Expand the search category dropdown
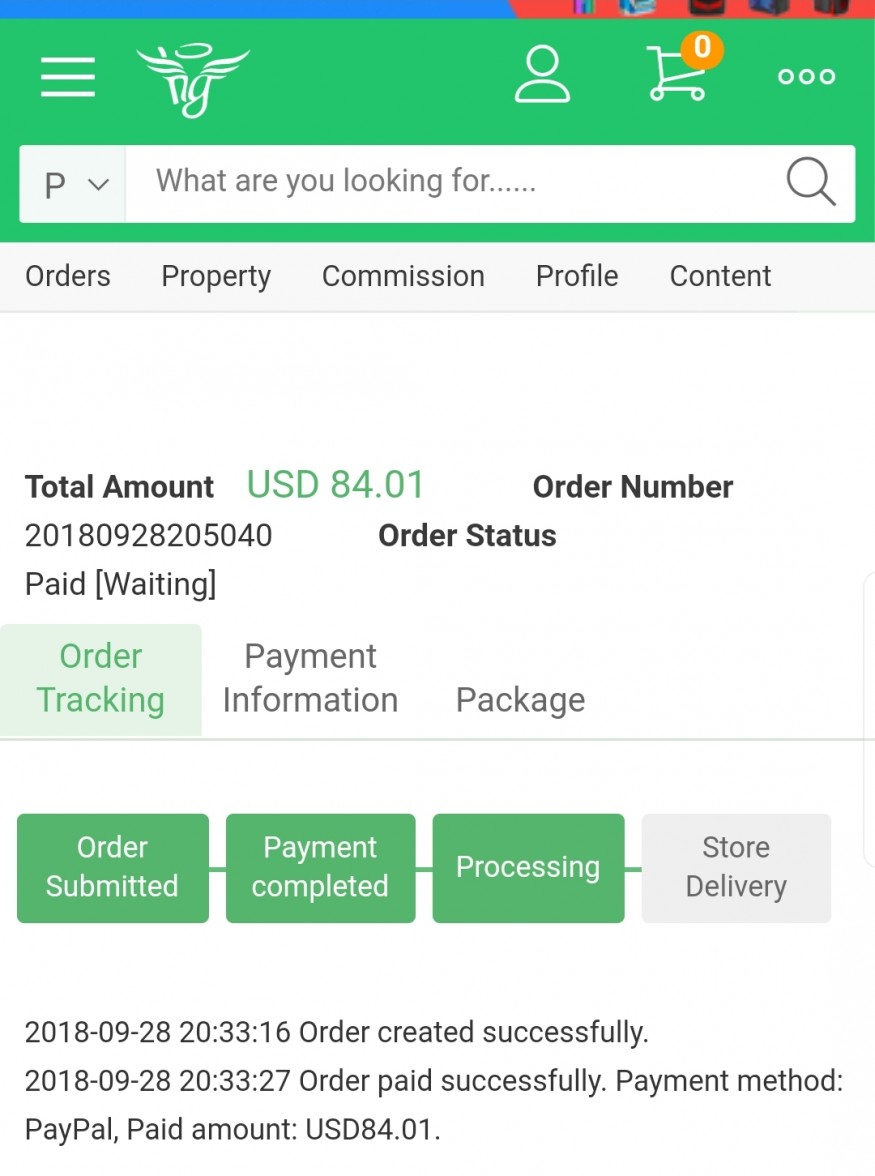The height and width of the screenshot is (1176, 875). point(74,184)
